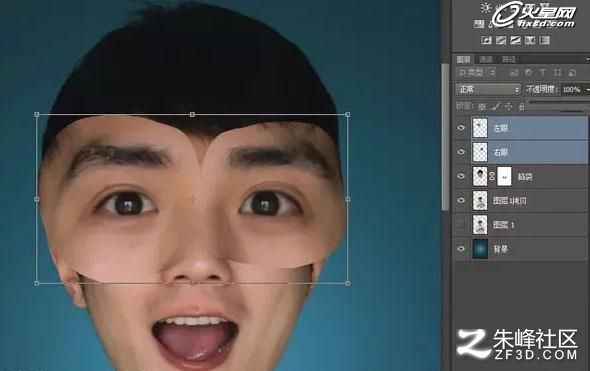Switch to the 通道 channels tab
The height and width of the screenshot is (371, 590).
click(486, 59)
